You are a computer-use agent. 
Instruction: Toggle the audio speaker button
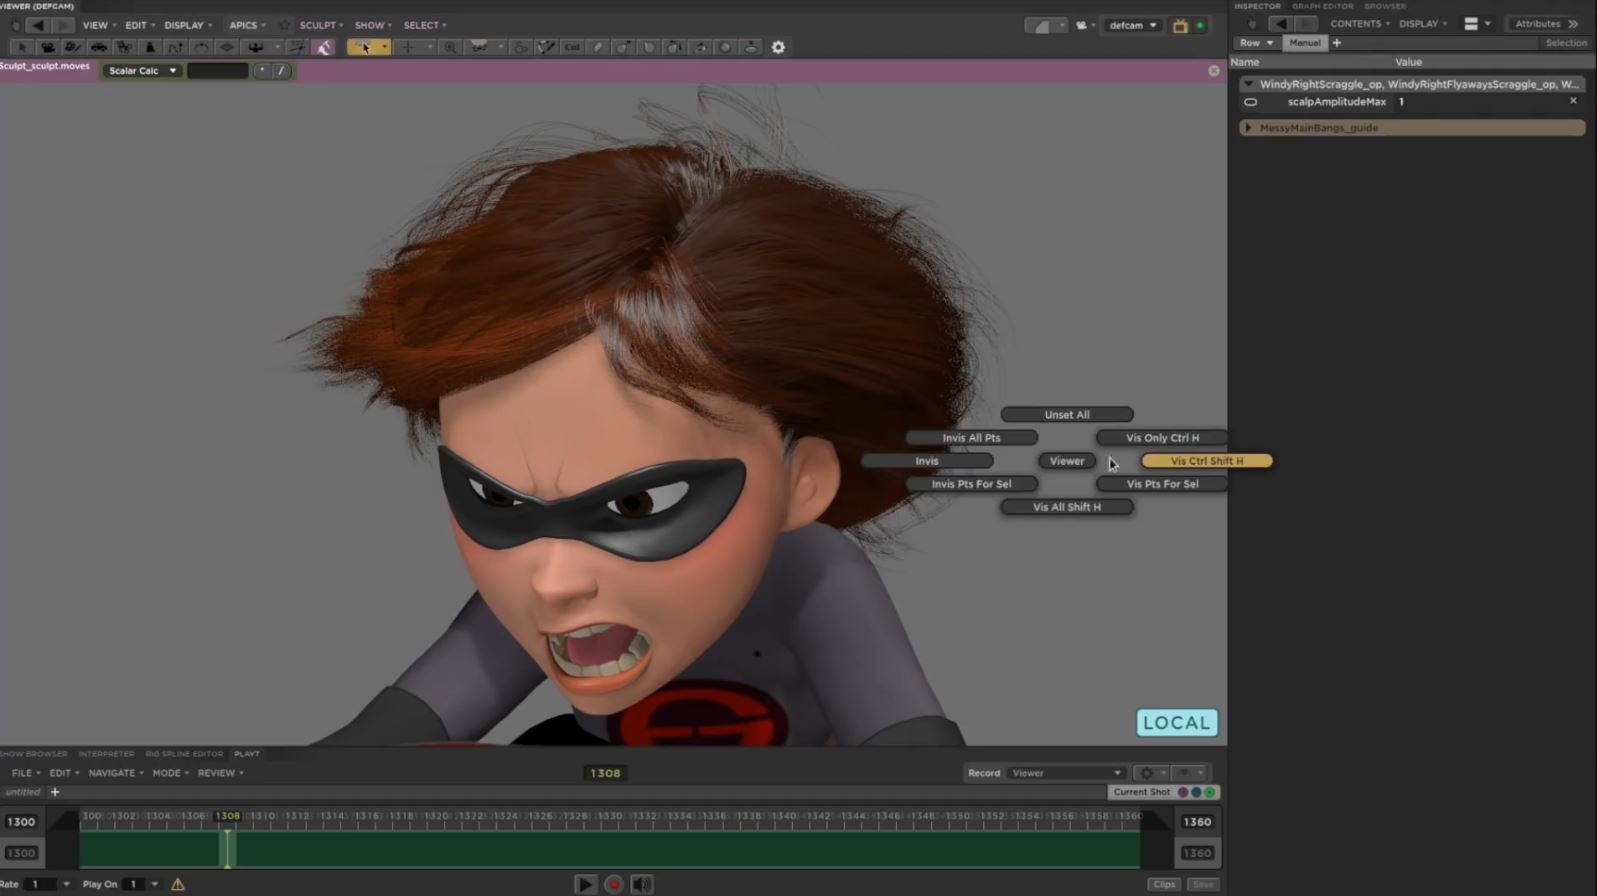tap(642, 884)
